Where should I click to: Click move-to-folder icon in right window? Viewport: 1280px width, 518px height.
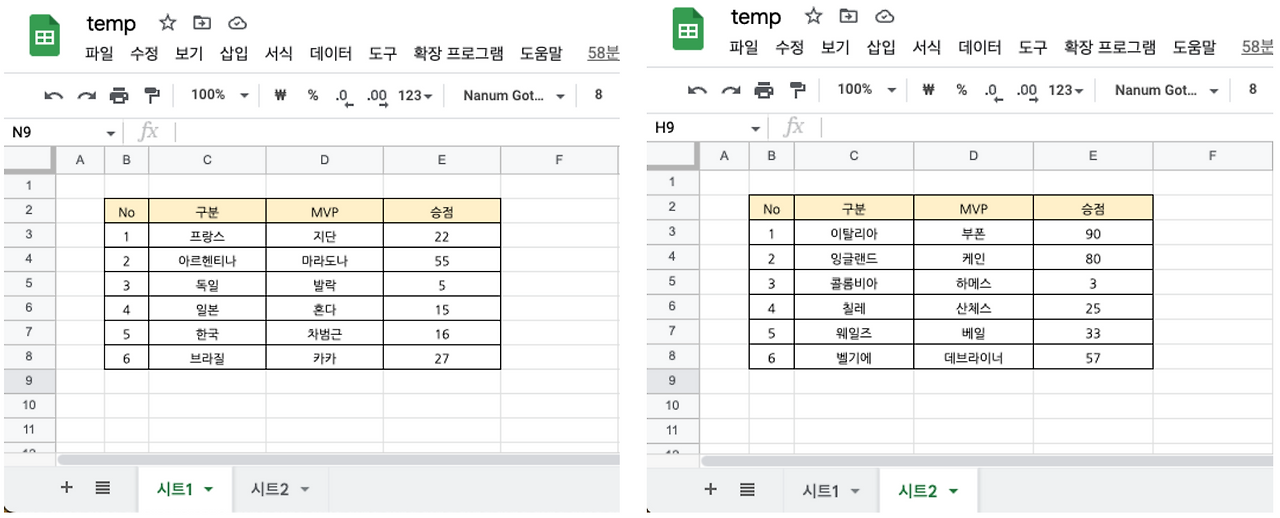click(849, 16)
